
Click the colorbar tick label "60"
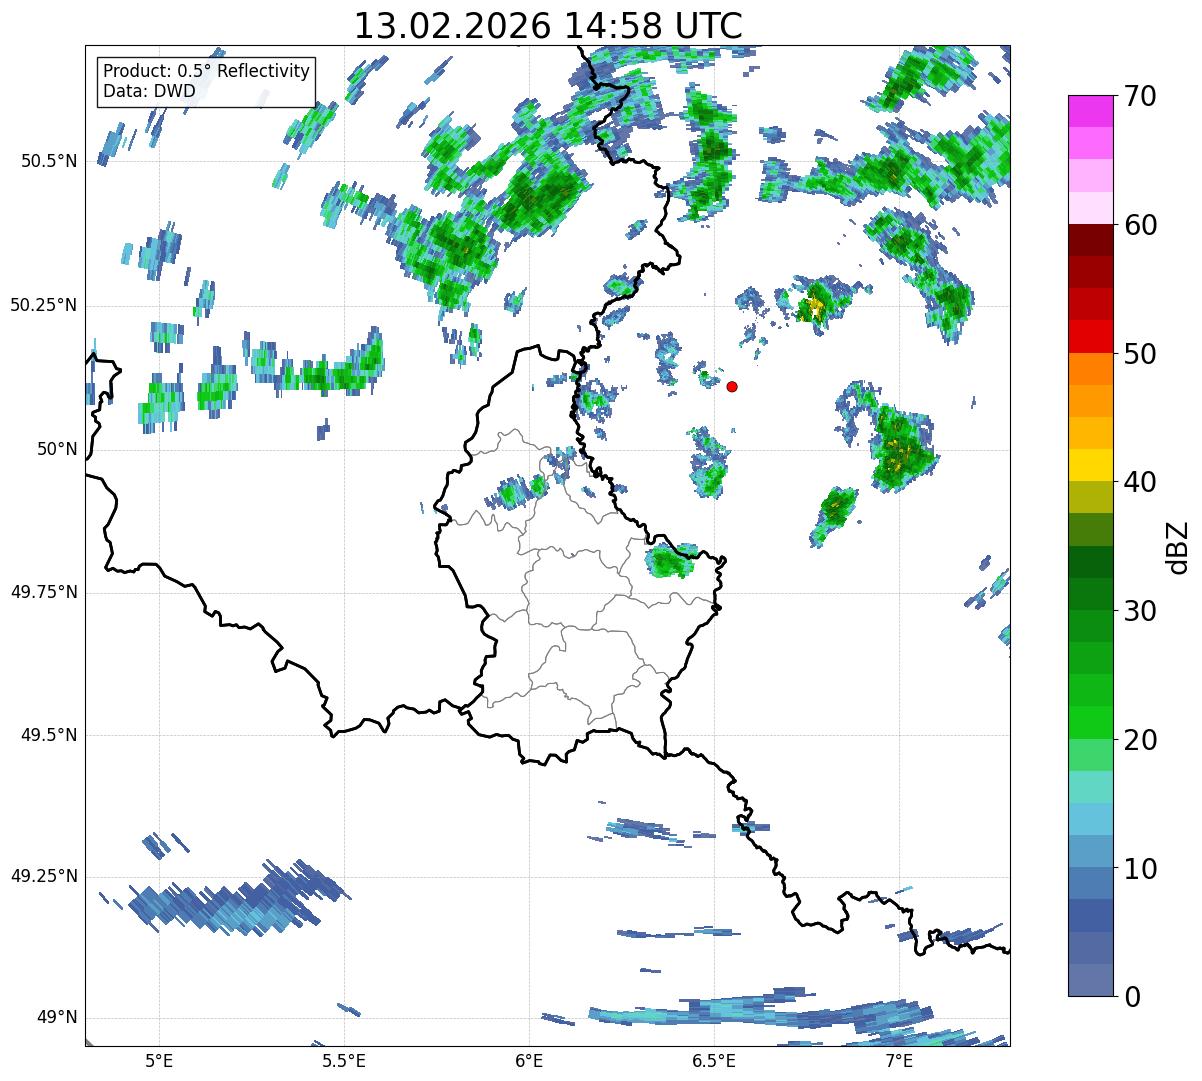[1139, 225]
